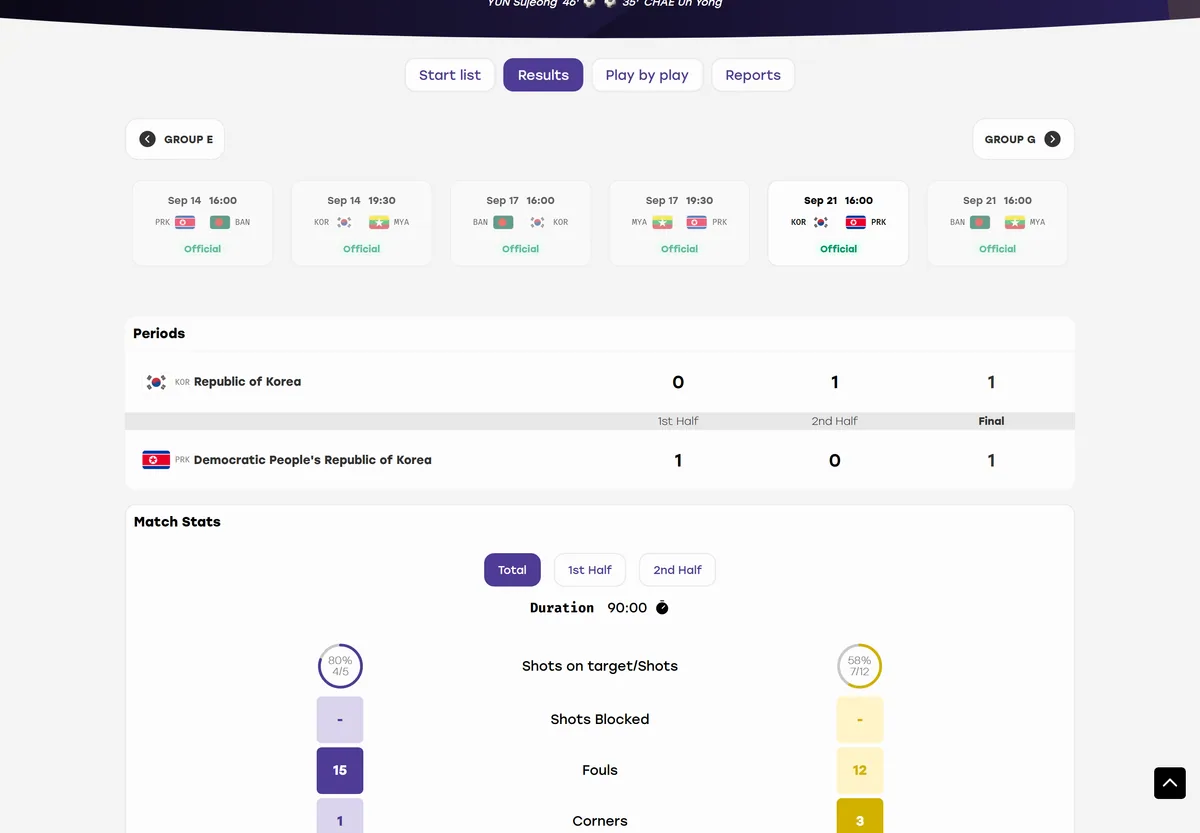
Task: Switch to Play by play tab
Action: [647, 75]
